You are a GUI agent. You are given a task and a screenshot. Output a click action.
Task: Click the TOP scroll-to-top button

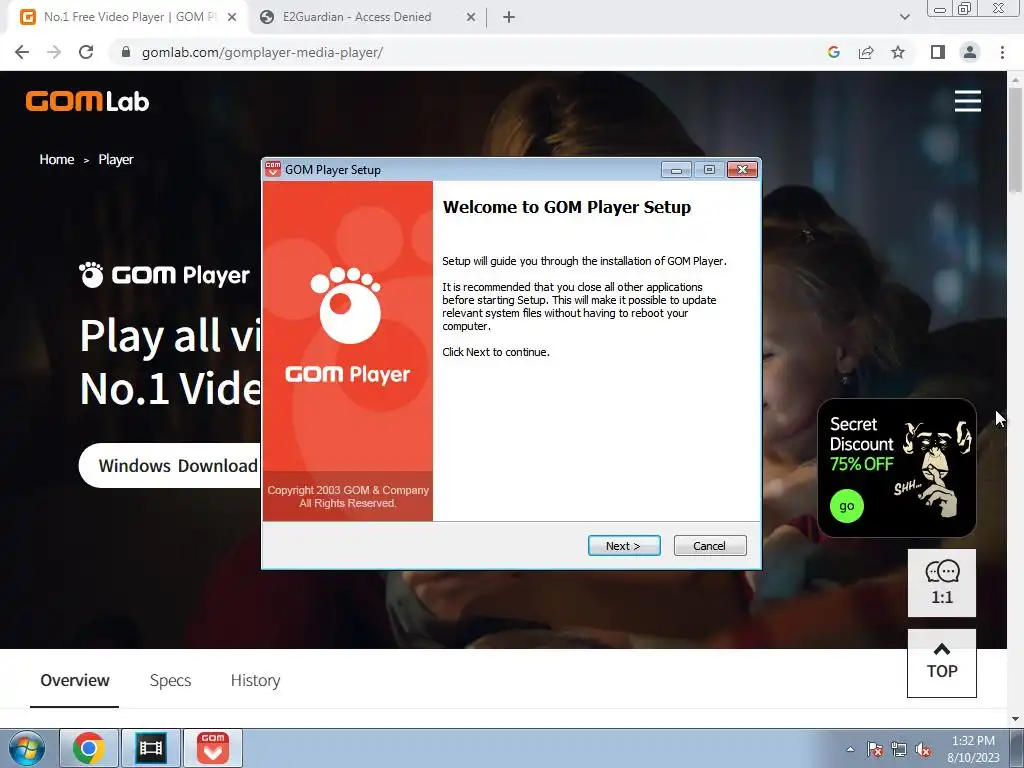pos(942,663)
